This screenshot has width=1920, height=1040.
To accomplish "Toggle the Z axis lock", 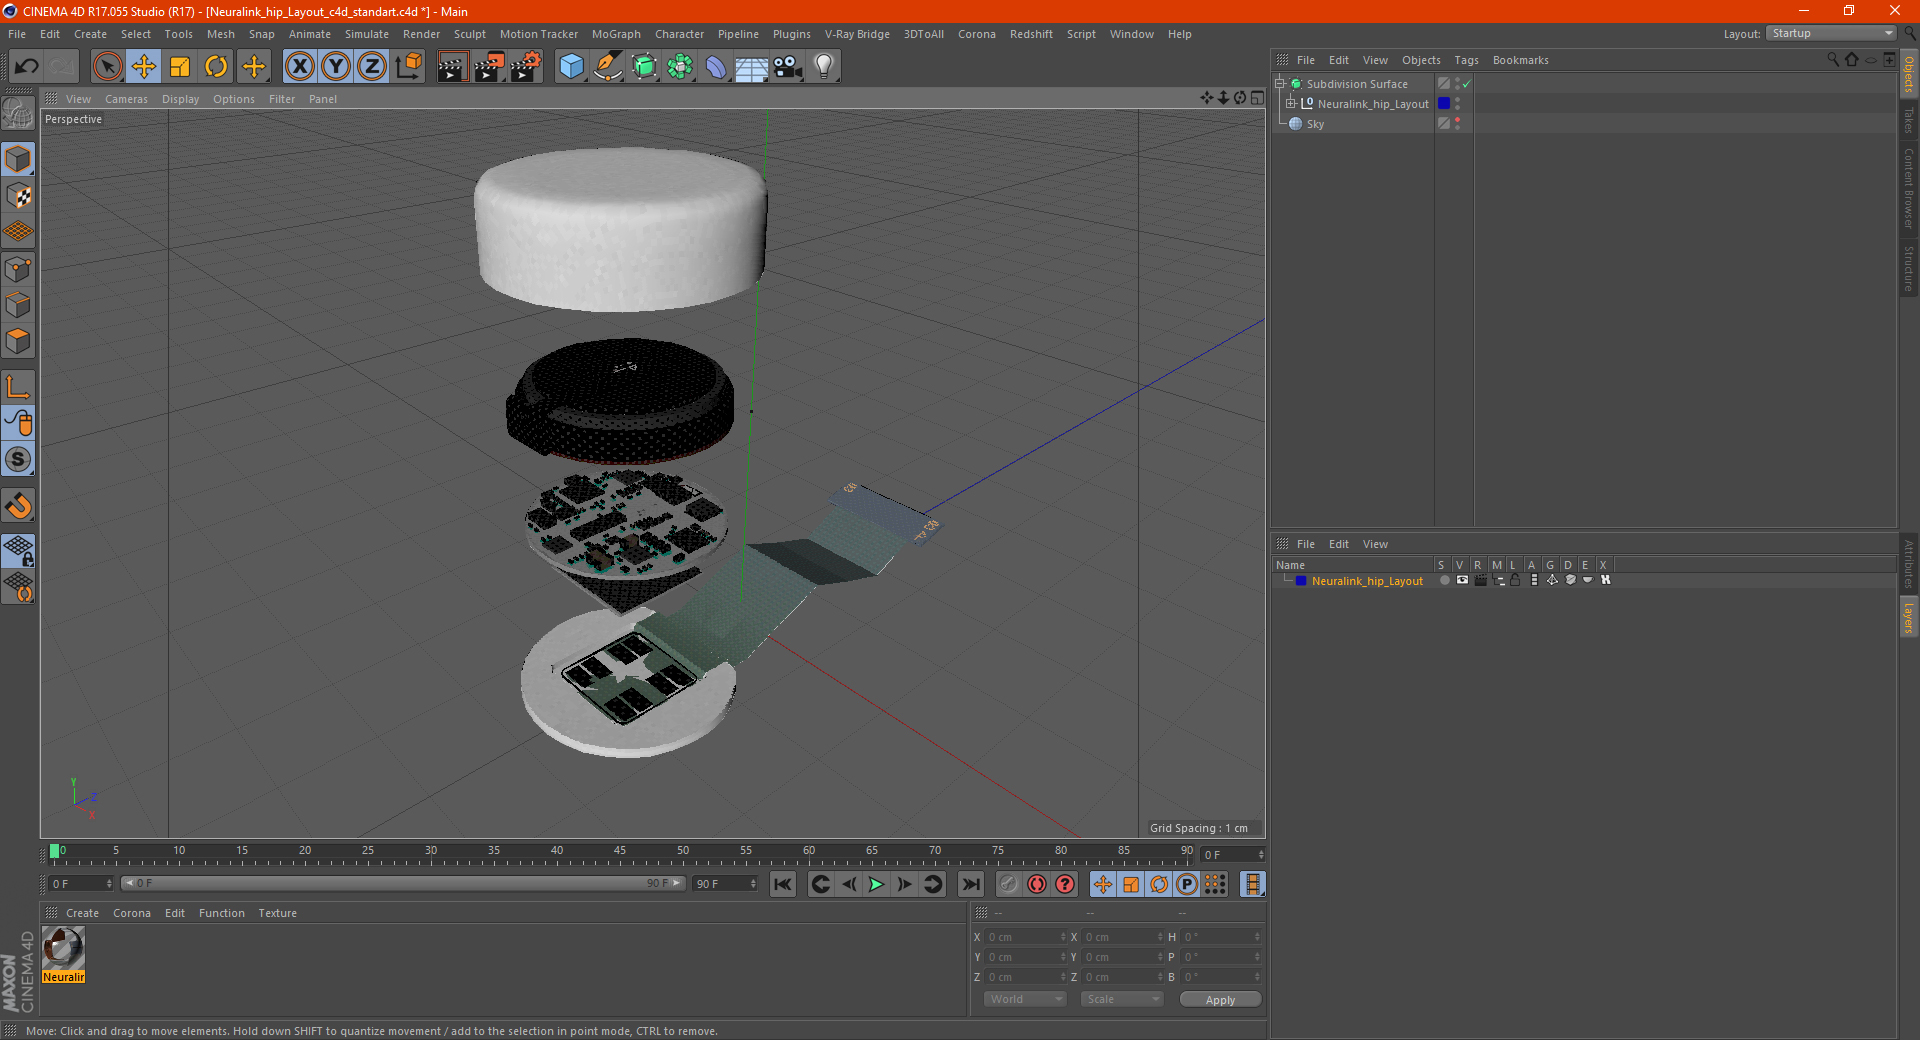I will click(x=371, y=67).
